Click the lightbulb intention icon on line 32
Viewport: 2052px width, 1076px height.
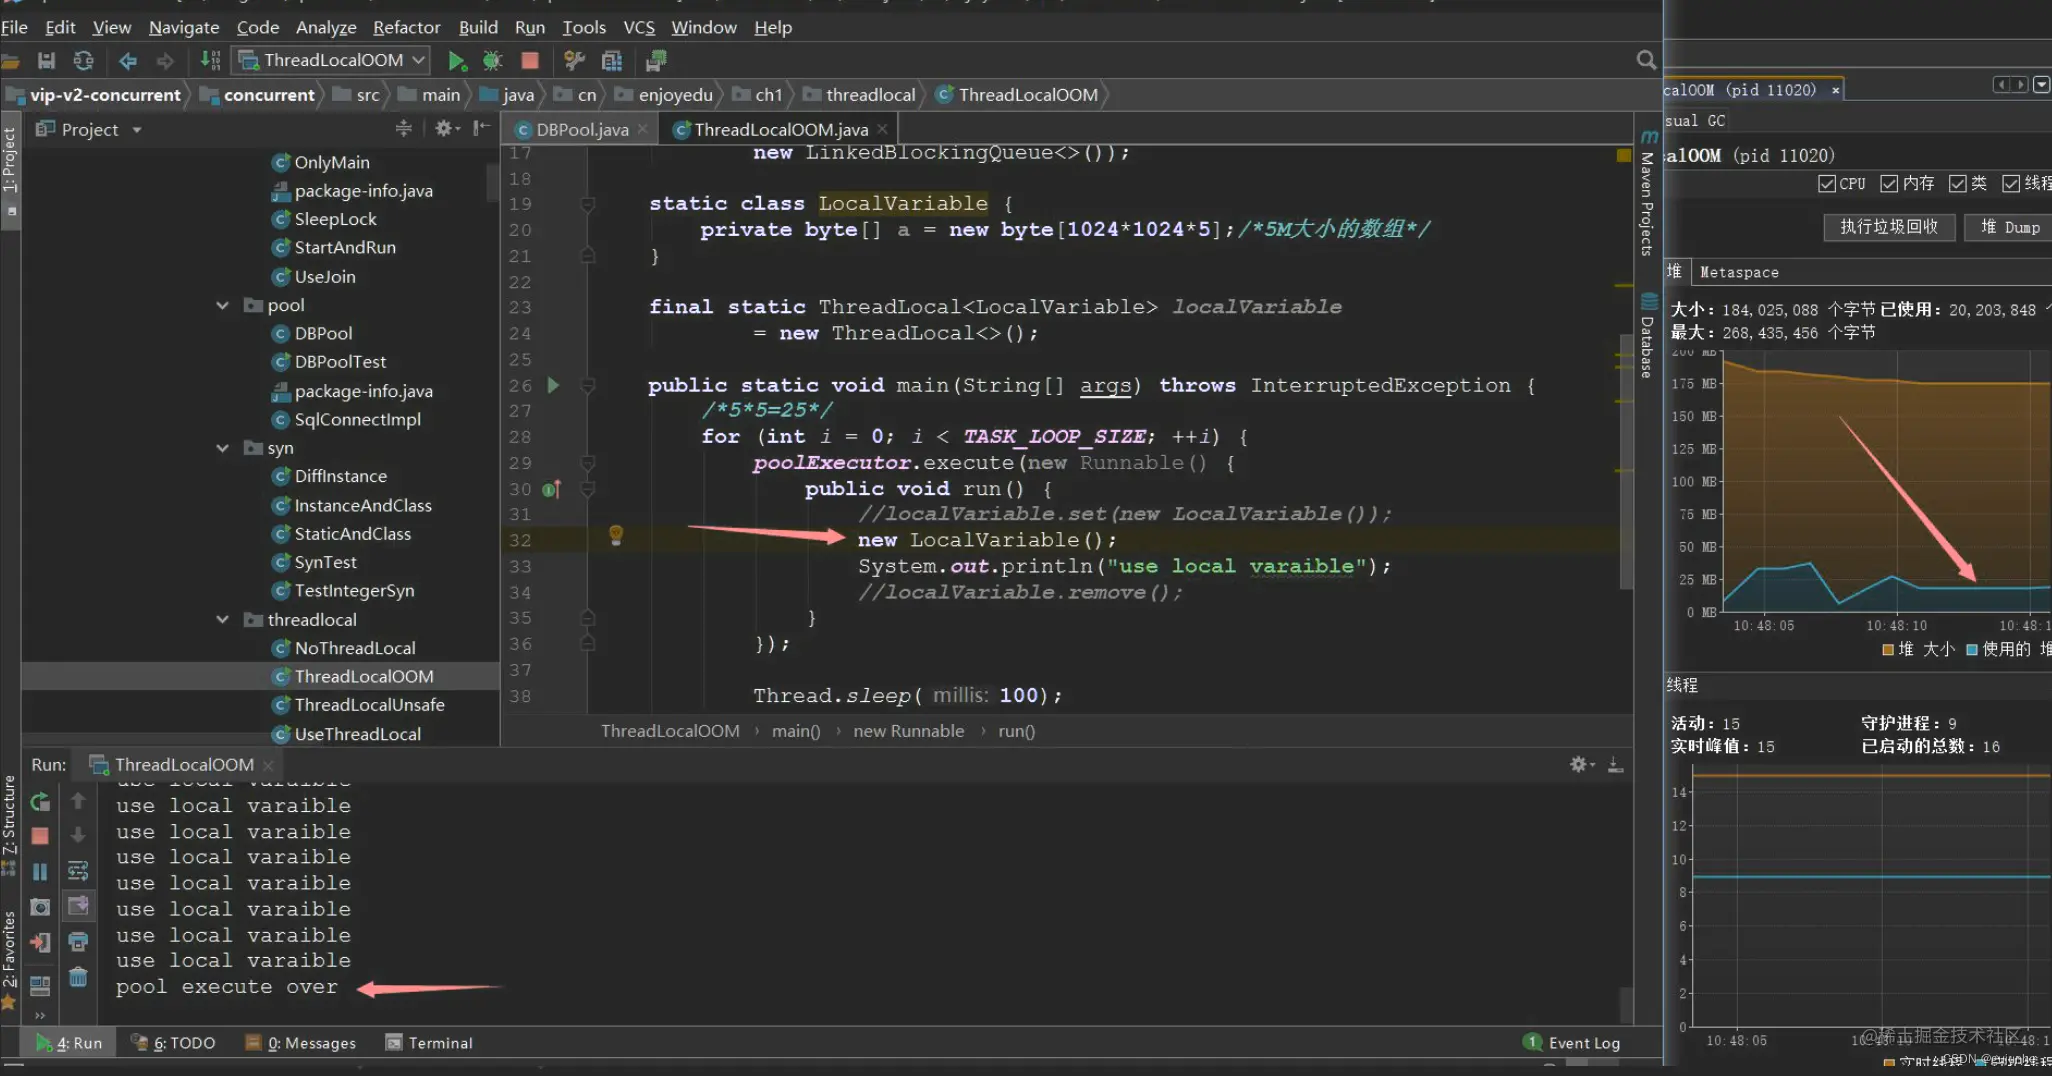[616, 536]
